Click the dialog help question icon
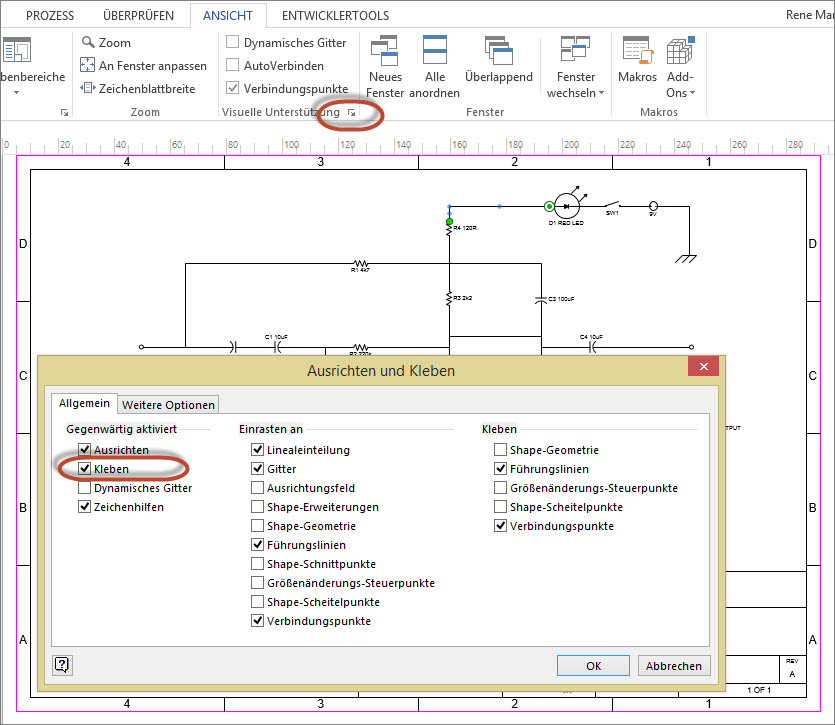 [x=62, y=665]
